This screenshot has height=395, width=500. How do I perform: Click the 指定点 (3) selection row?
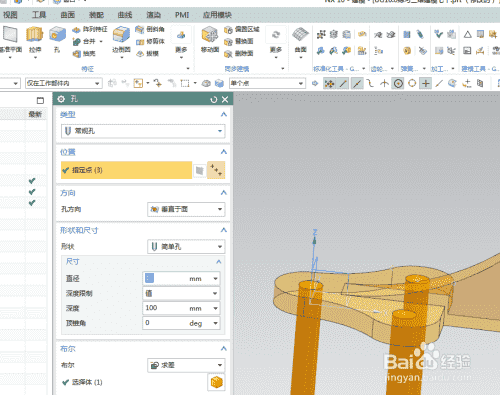pos(126,170)
